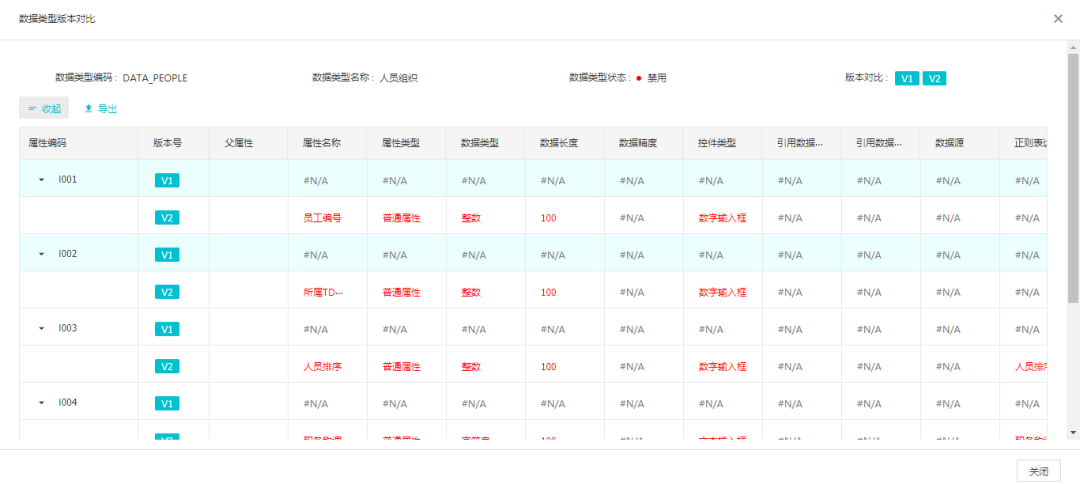
Task: Collapse the I003 attribute row
Action: tap(42, 328)
